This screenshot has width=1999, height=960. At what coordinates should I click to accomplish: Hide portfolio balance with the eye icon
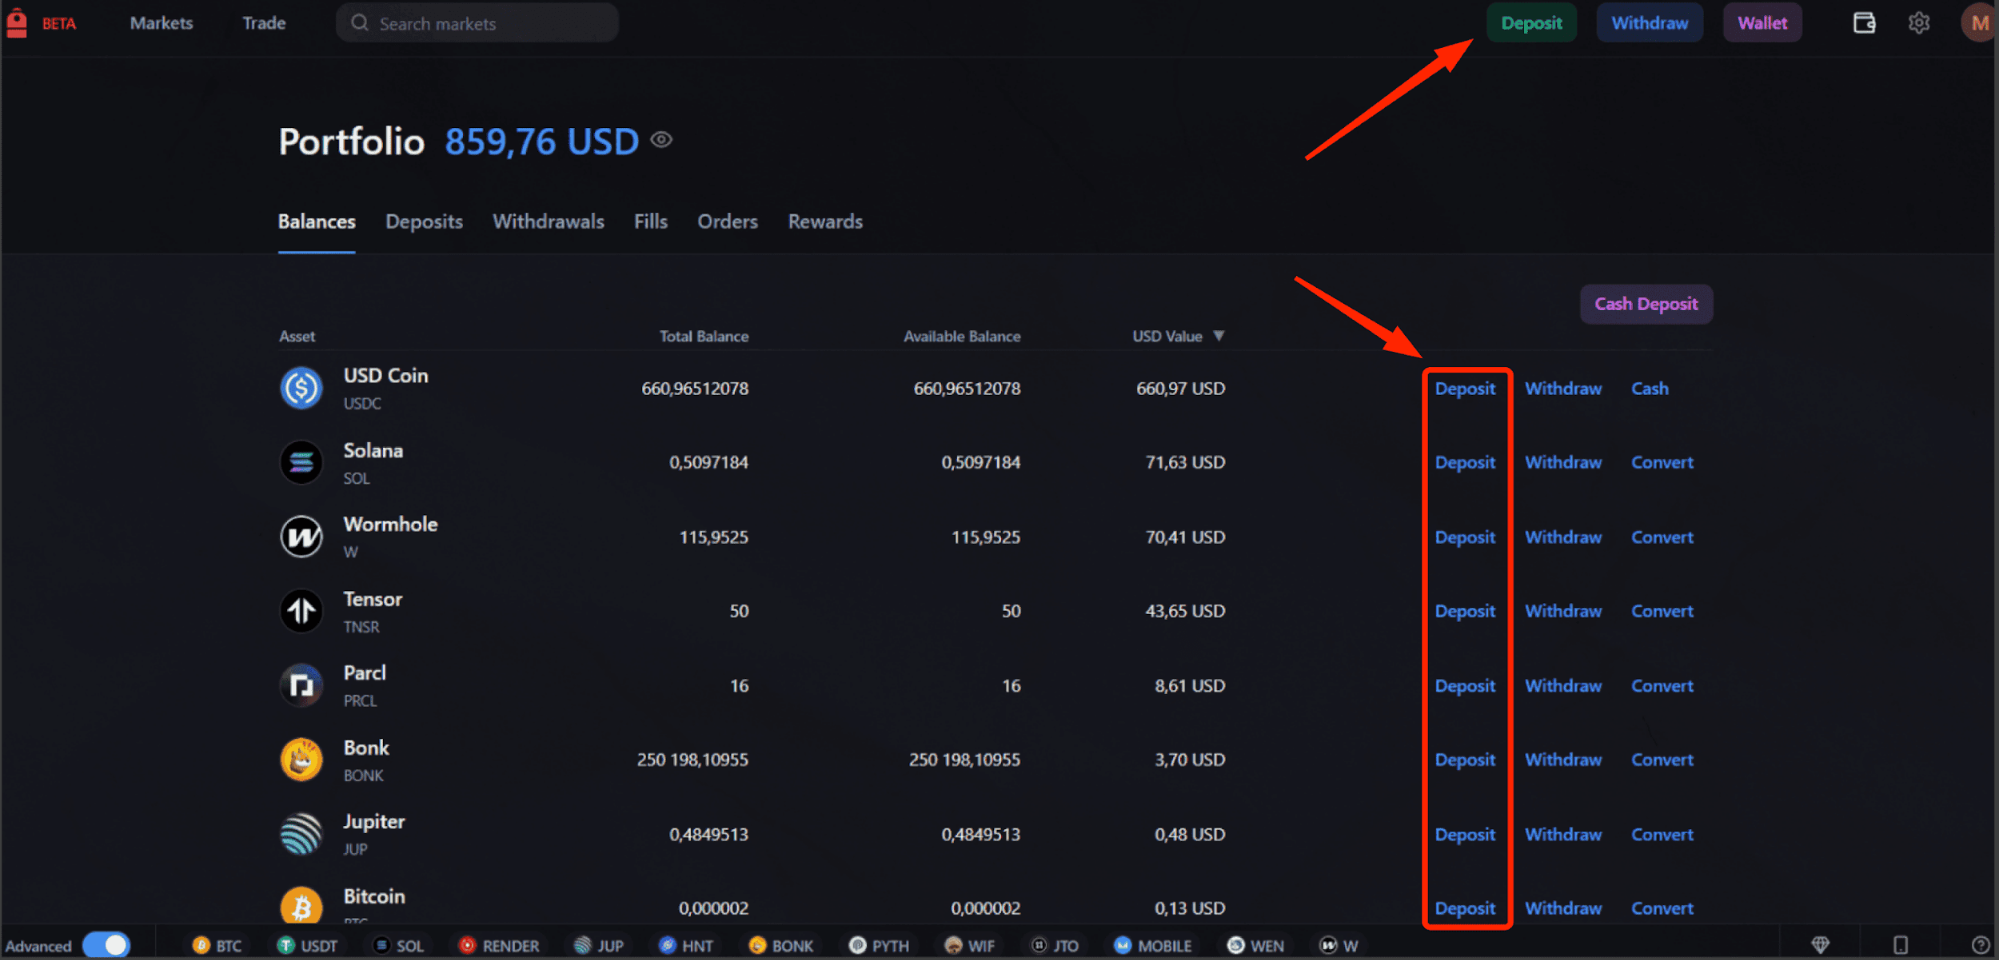click(x=661, y=140)
